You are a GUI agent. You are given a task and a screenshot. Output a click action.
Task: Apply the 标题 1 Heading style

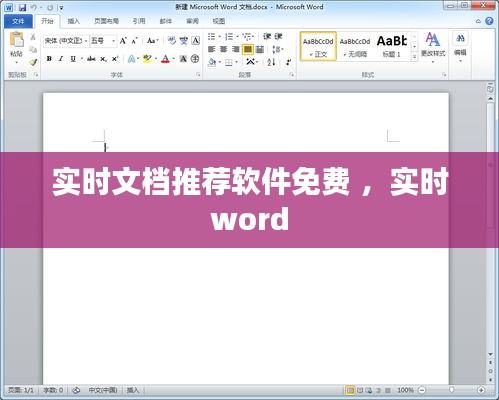click(x=392, y=46)
